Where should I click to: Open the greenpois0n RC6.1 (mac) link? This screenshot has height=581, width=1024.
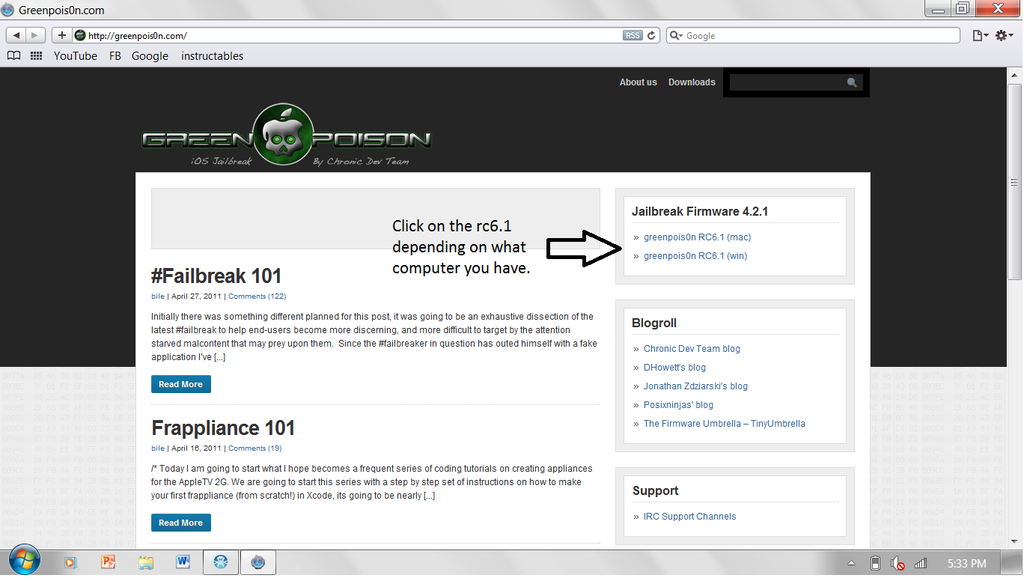pos(696,237)
